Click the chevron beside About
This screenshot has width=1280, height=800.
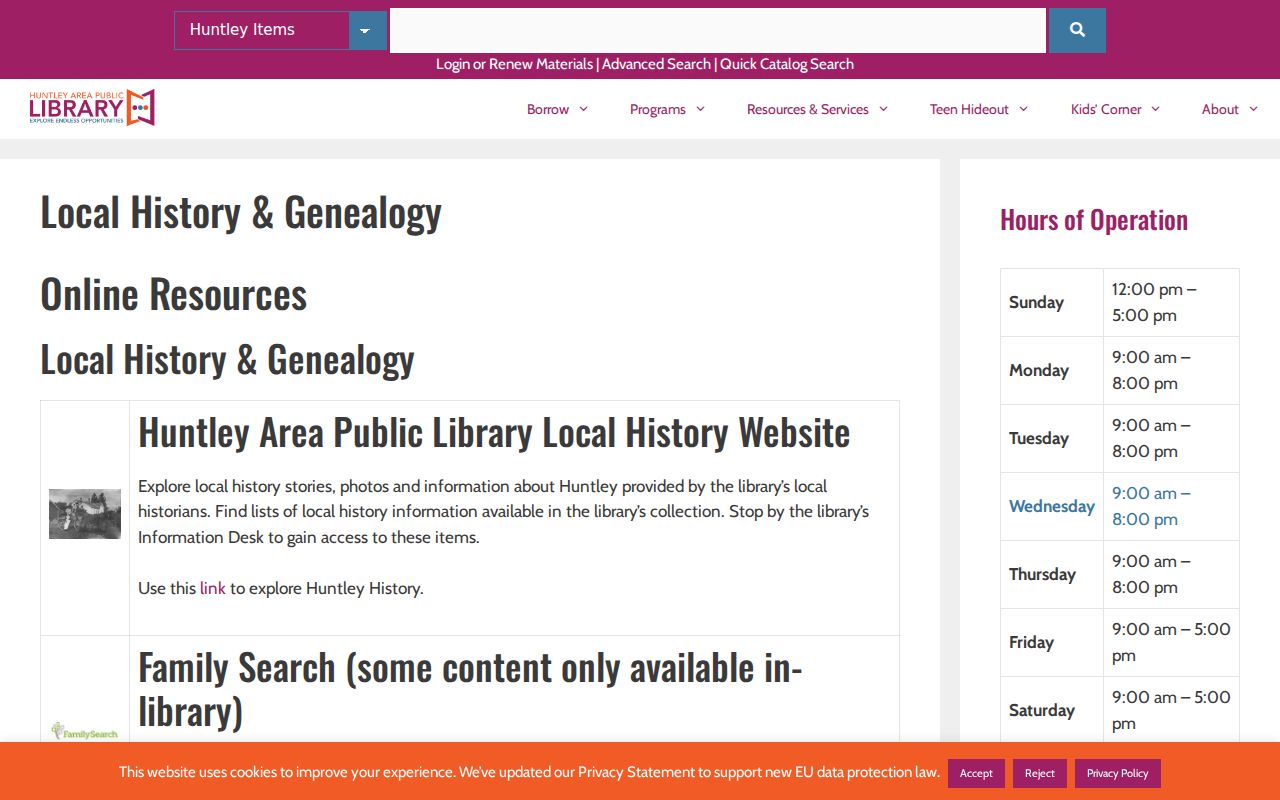(1253, 109)
